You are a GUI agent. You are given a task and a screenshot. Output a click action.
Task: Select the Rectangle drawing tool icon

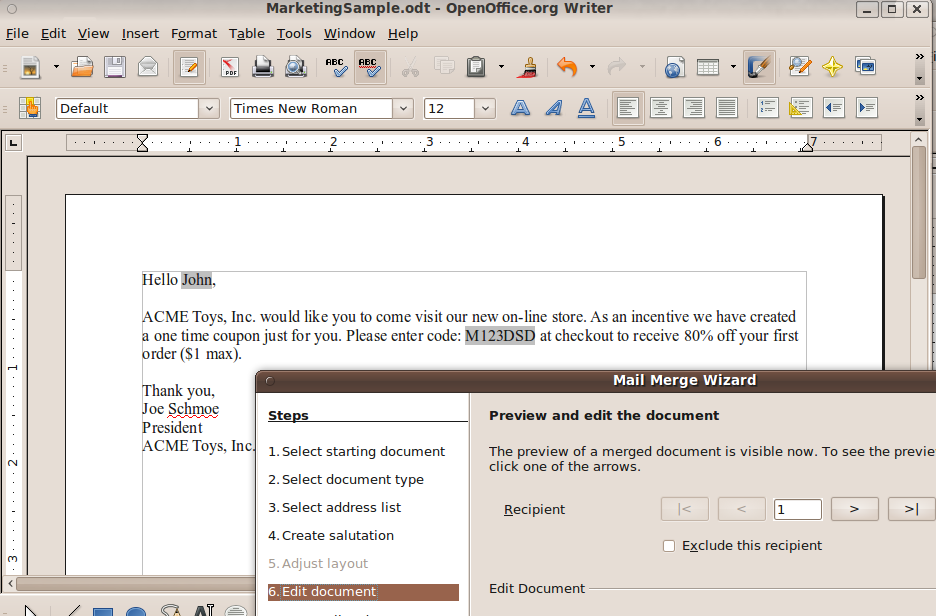[103, 612]
